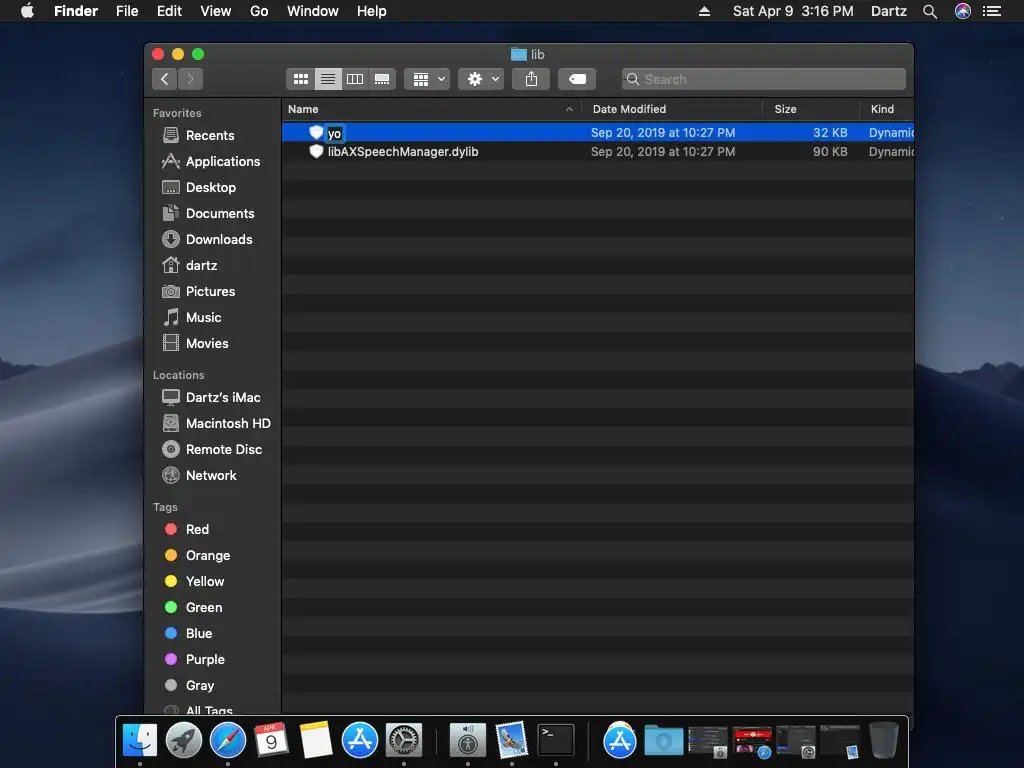The height and width of the screenshot is (768, 1024).
Task: Switch to gallery view
Action: pyautogui.click(x=382, y=79)
